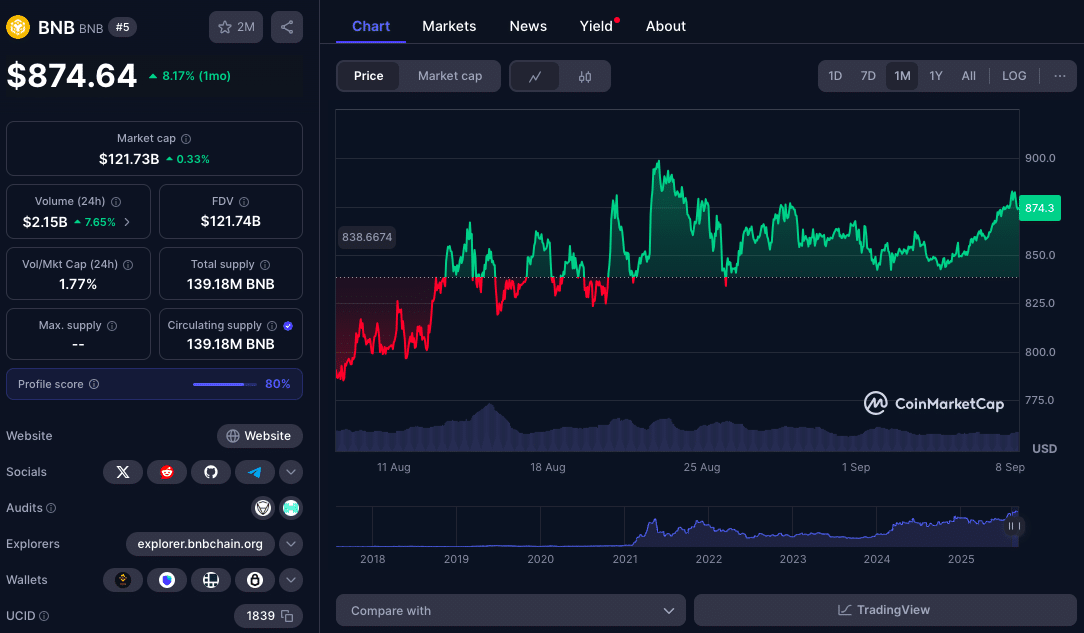This screenshot has width=1084, height=633.
Task: Open the Yield tab
Action: coord(596,26)
